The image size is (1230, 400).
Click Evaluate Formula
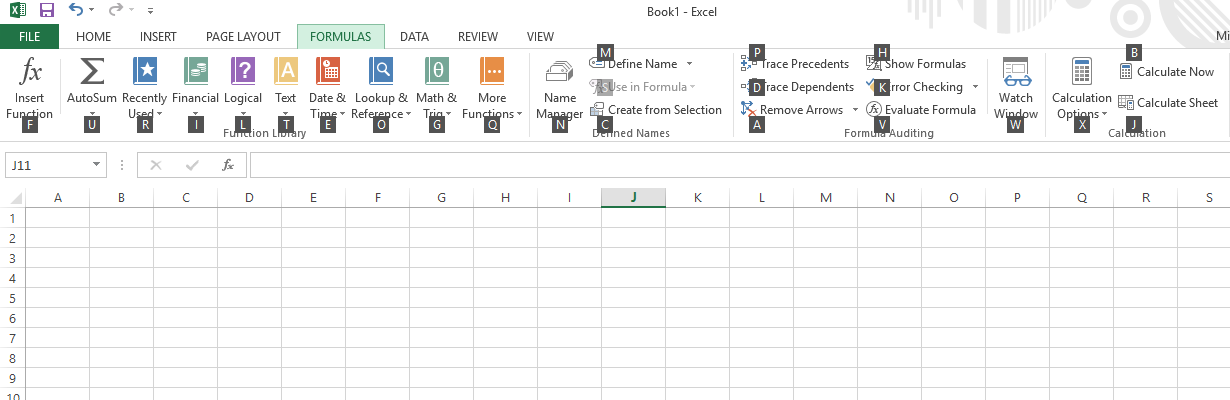point(921,110)
